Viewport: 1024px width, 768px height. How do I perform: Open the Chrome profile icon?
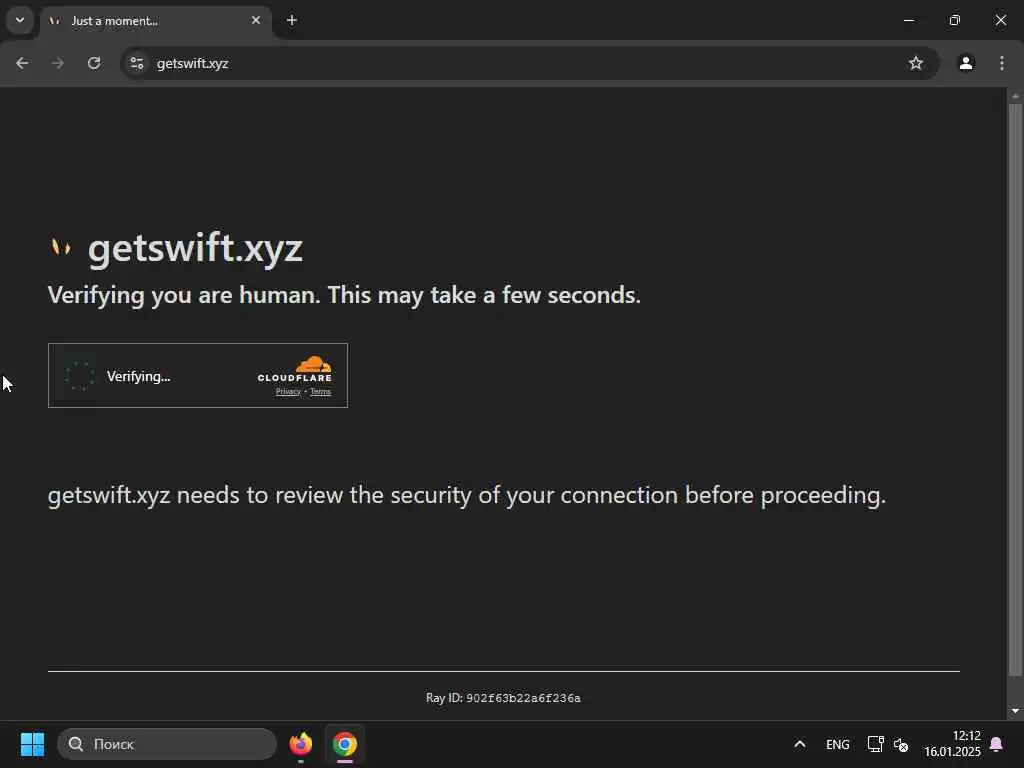[966, 63]
